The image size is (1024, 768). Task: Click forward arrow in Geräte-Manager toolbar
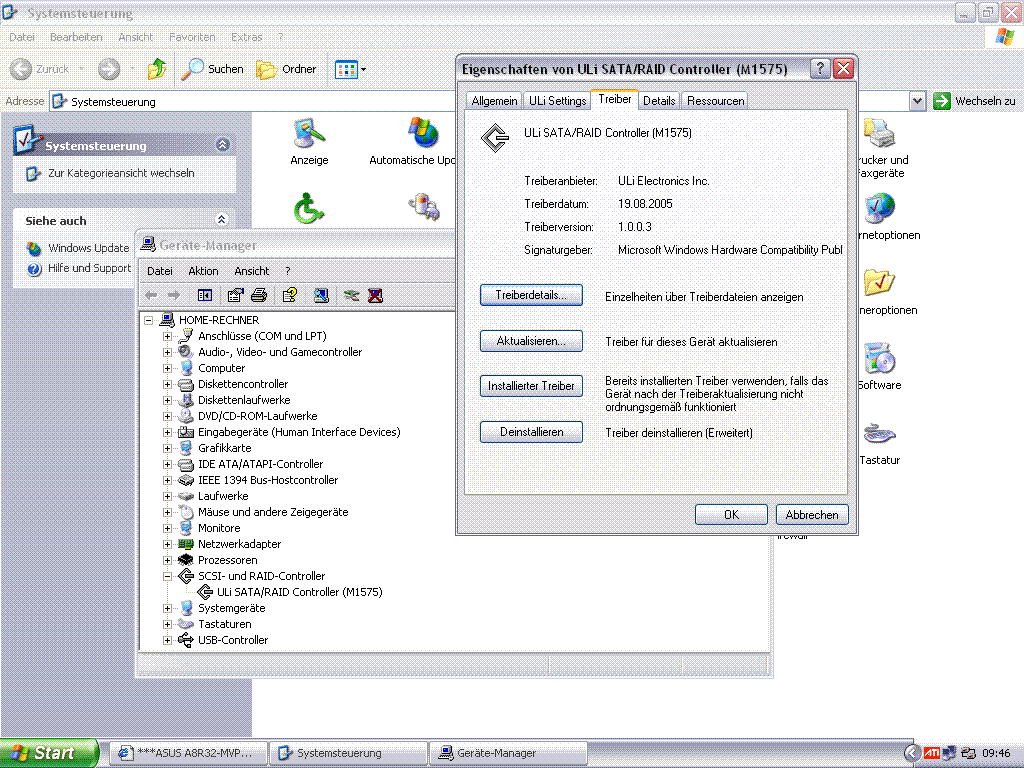point(174,296)
